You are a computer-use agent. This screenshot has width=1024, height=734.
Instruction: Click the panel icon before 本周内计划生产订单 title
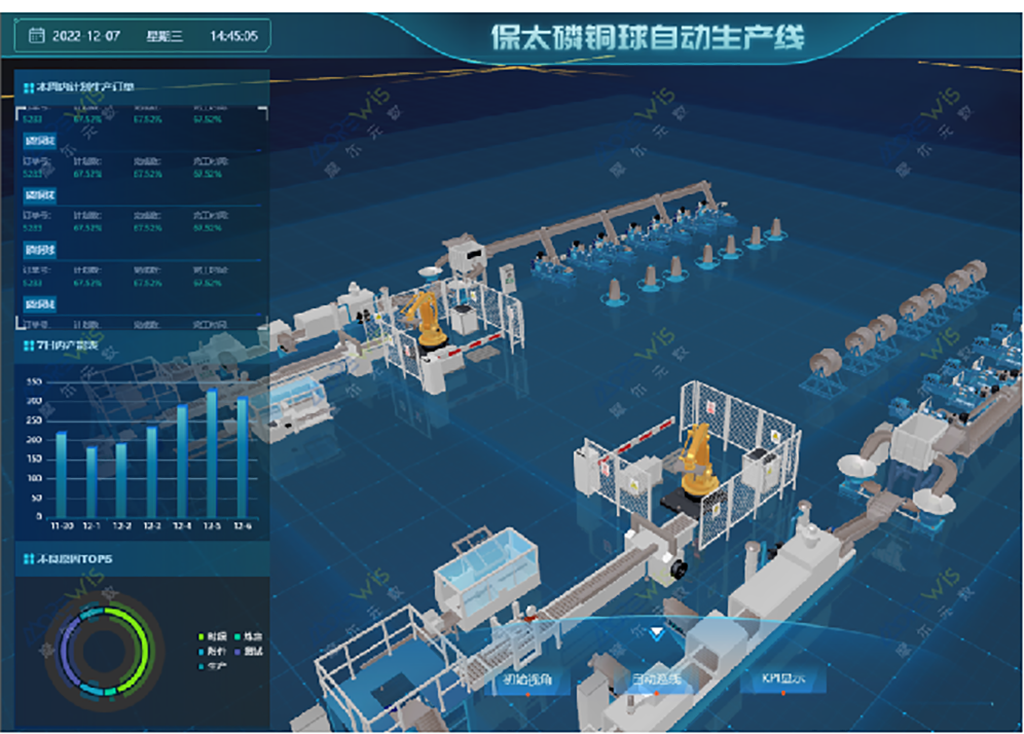click(x=27, y=86)
